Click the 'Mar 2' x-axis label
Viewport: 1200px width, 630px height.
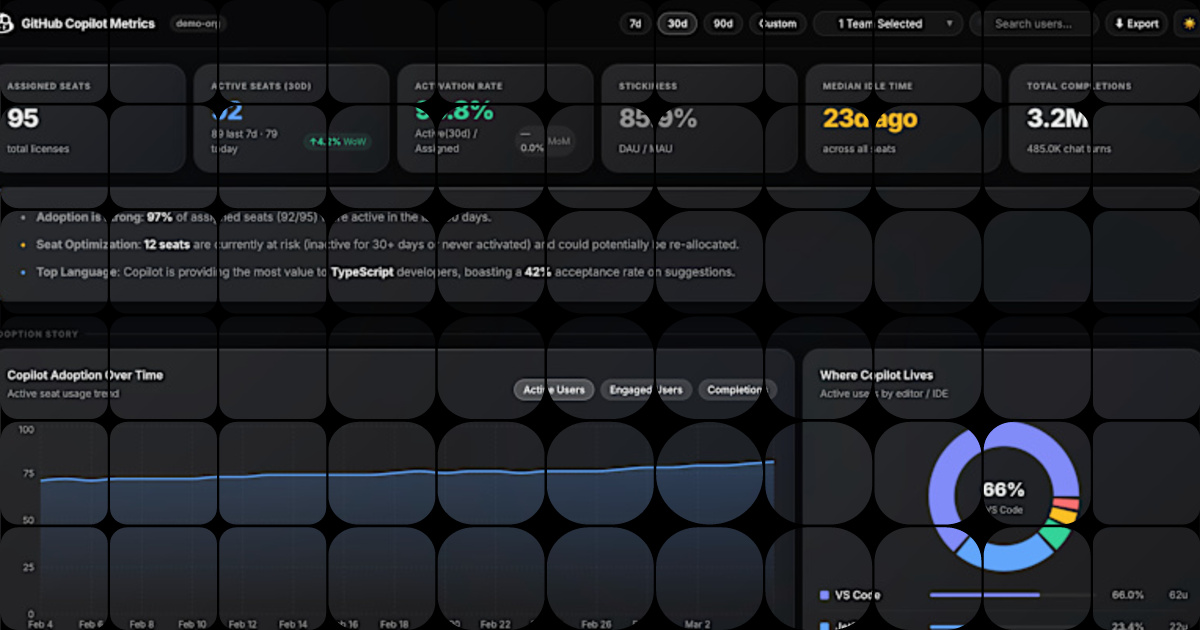click(x=696, y=624)
